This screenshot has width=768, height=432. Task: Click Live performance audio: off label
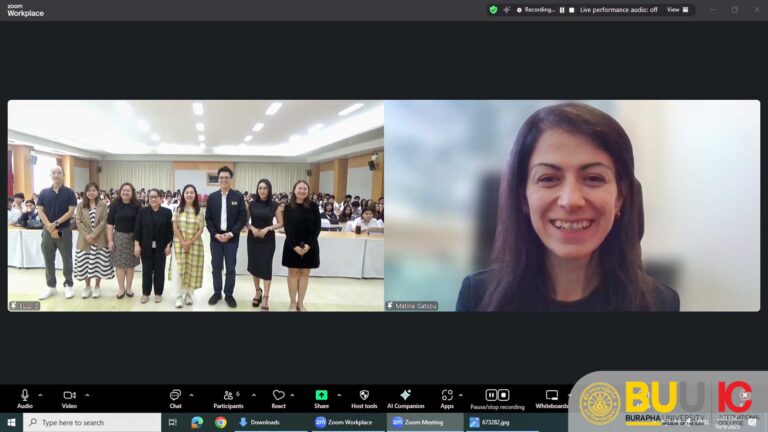[x=619, y=10]
